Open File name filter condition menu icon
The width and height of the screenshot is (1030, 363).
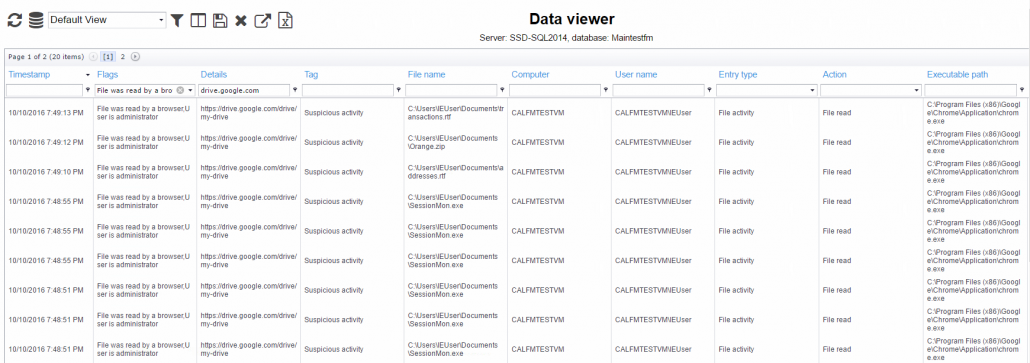click(503, 90)
